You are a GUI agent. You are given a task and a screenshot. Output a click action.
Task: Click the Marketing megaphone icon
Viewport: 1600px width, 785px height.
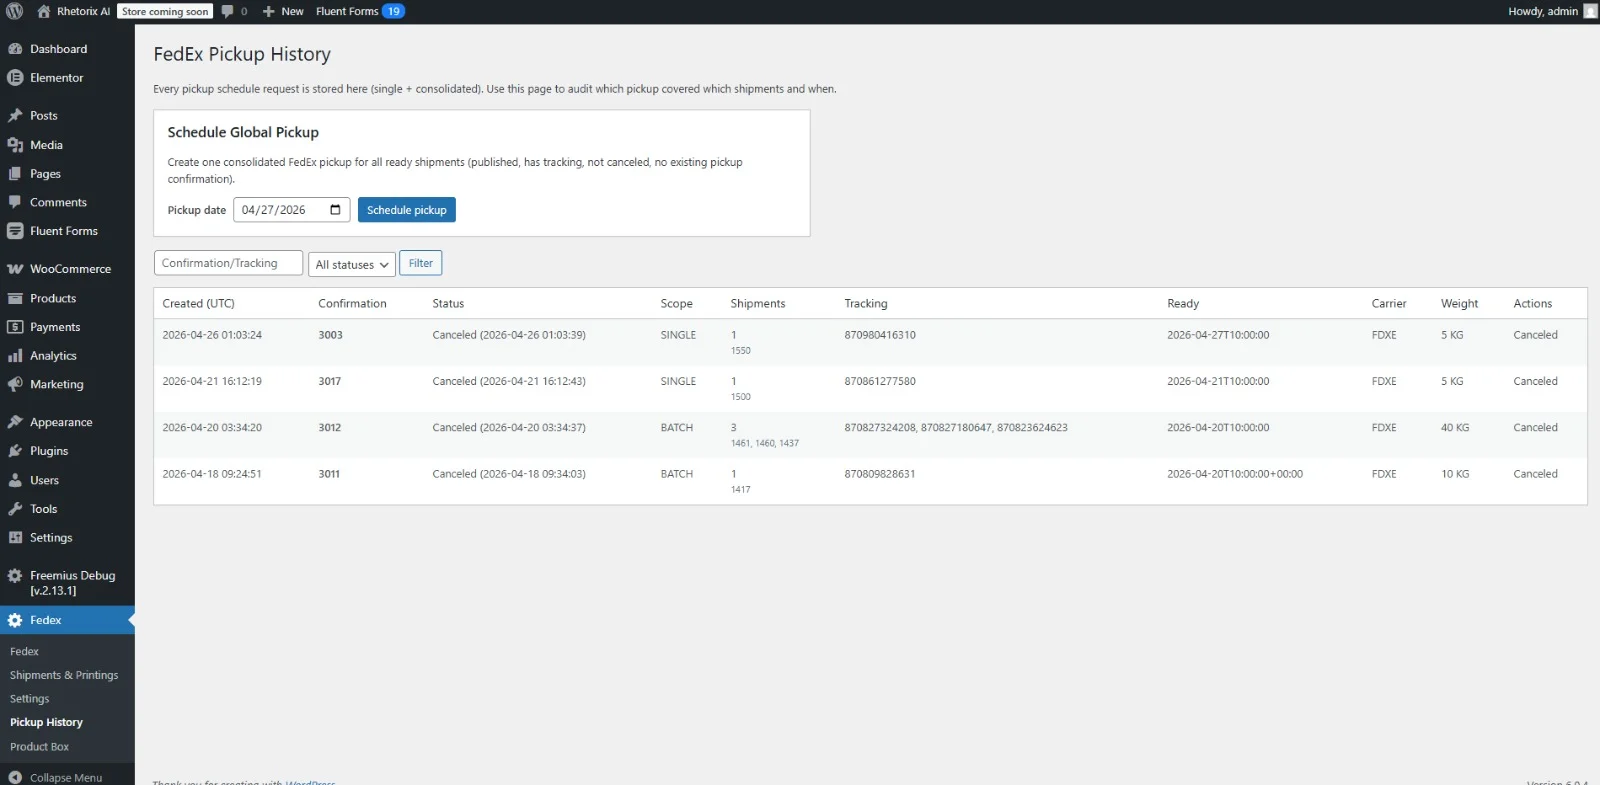click(15, 384)
